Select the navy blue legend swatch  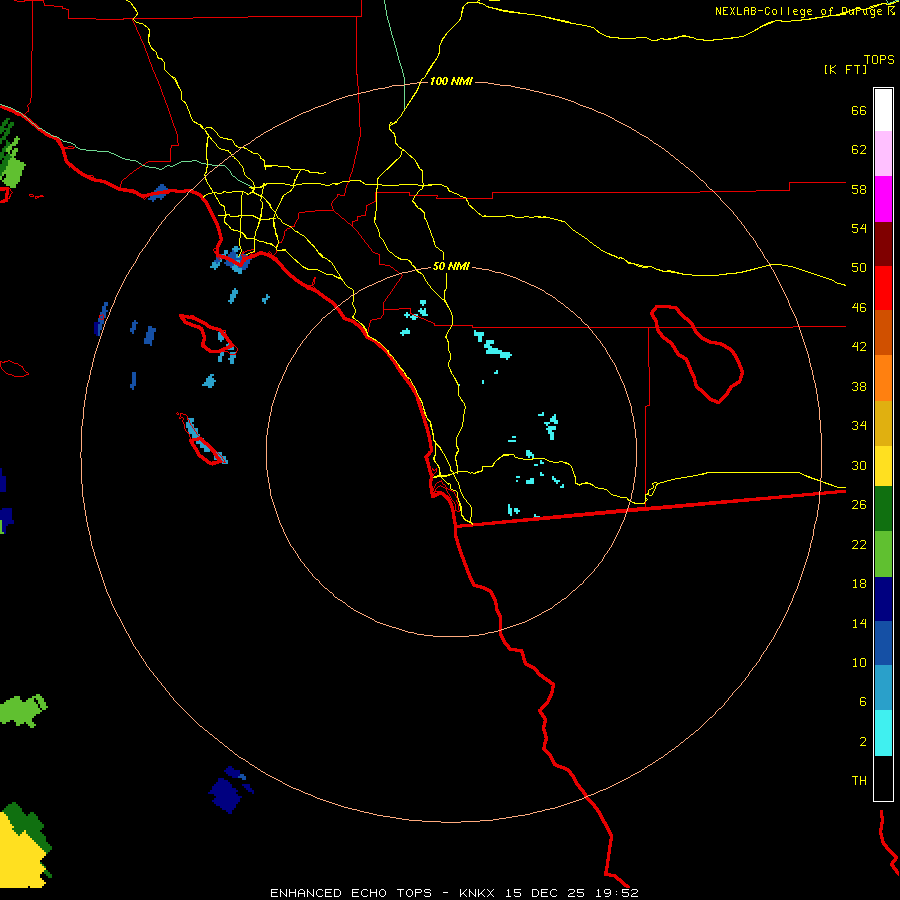click(x=883, y=599)
